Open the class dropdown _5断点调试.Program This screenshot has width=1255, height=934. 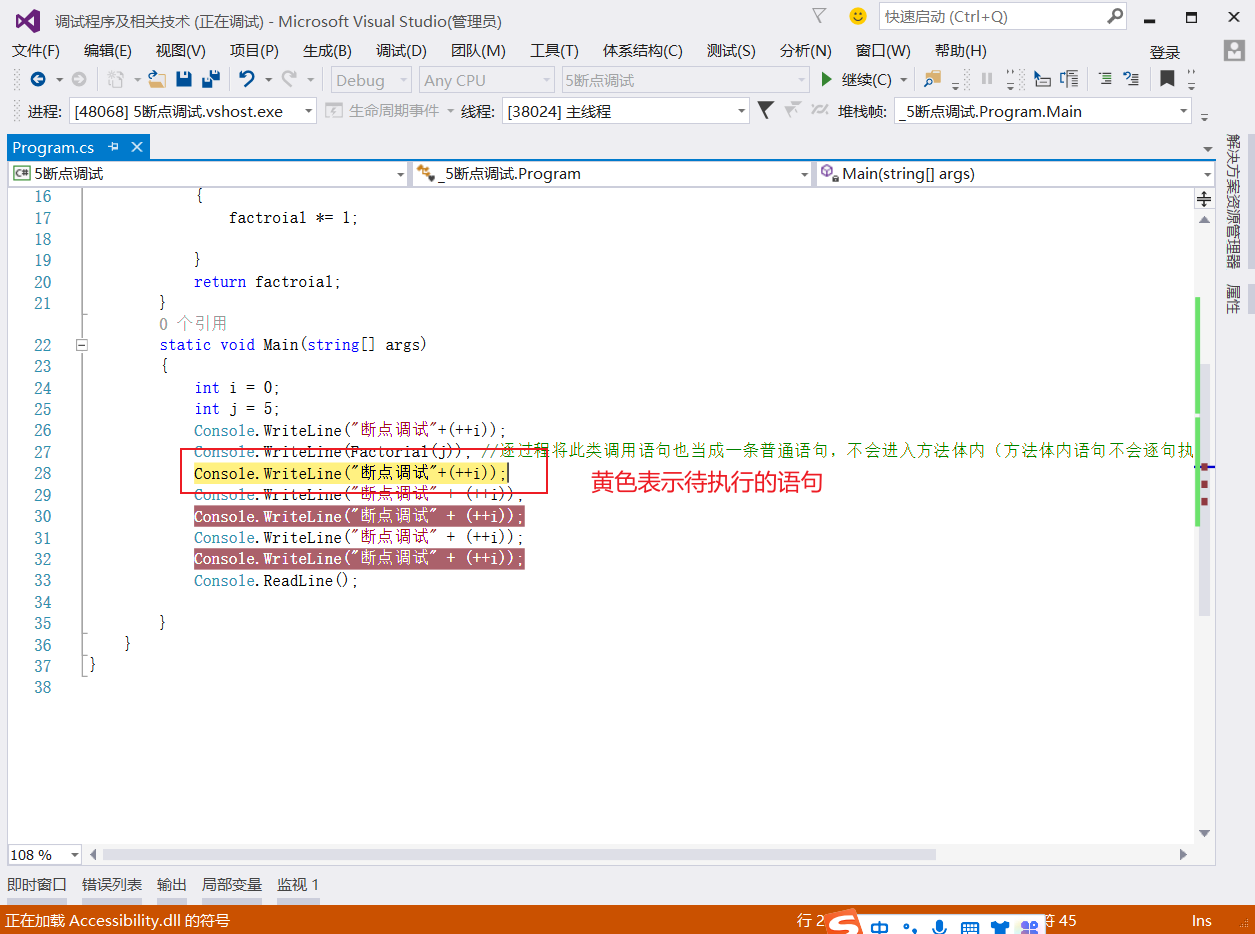point(612,174)
